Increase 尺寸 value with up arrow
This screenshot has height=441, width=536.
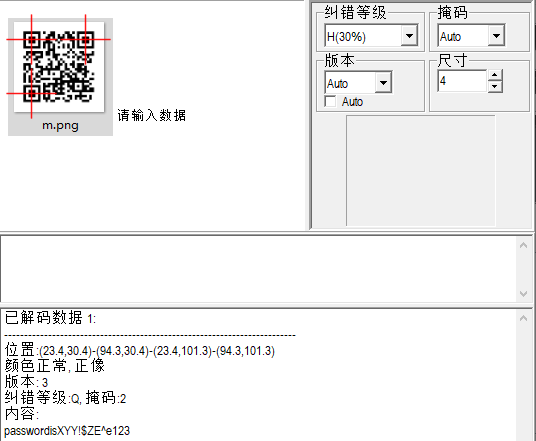[x=495, y=75]
